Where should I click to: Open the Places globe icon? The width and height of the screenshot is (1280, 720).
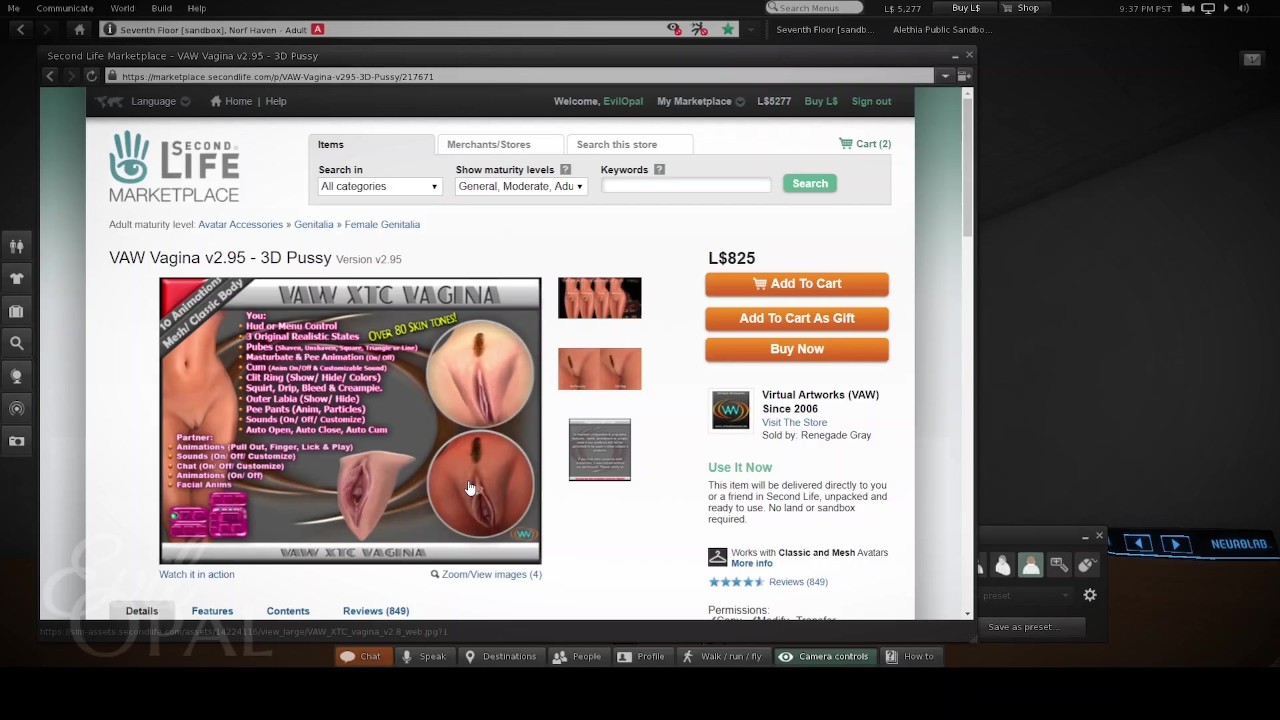click(16, 376)
